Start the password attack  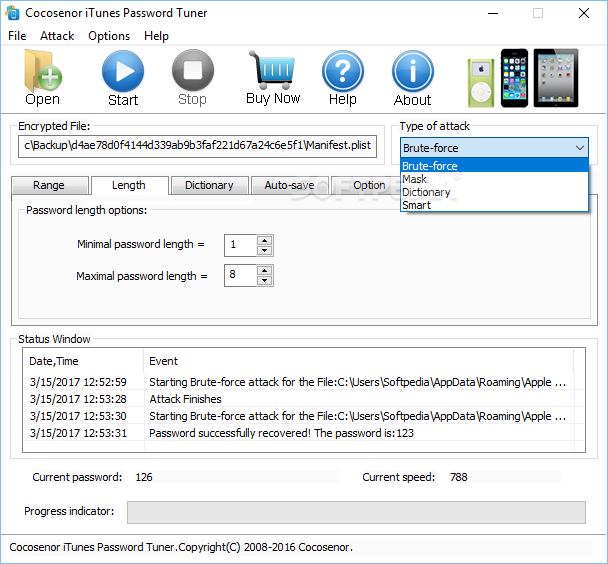tap(123, 78)
